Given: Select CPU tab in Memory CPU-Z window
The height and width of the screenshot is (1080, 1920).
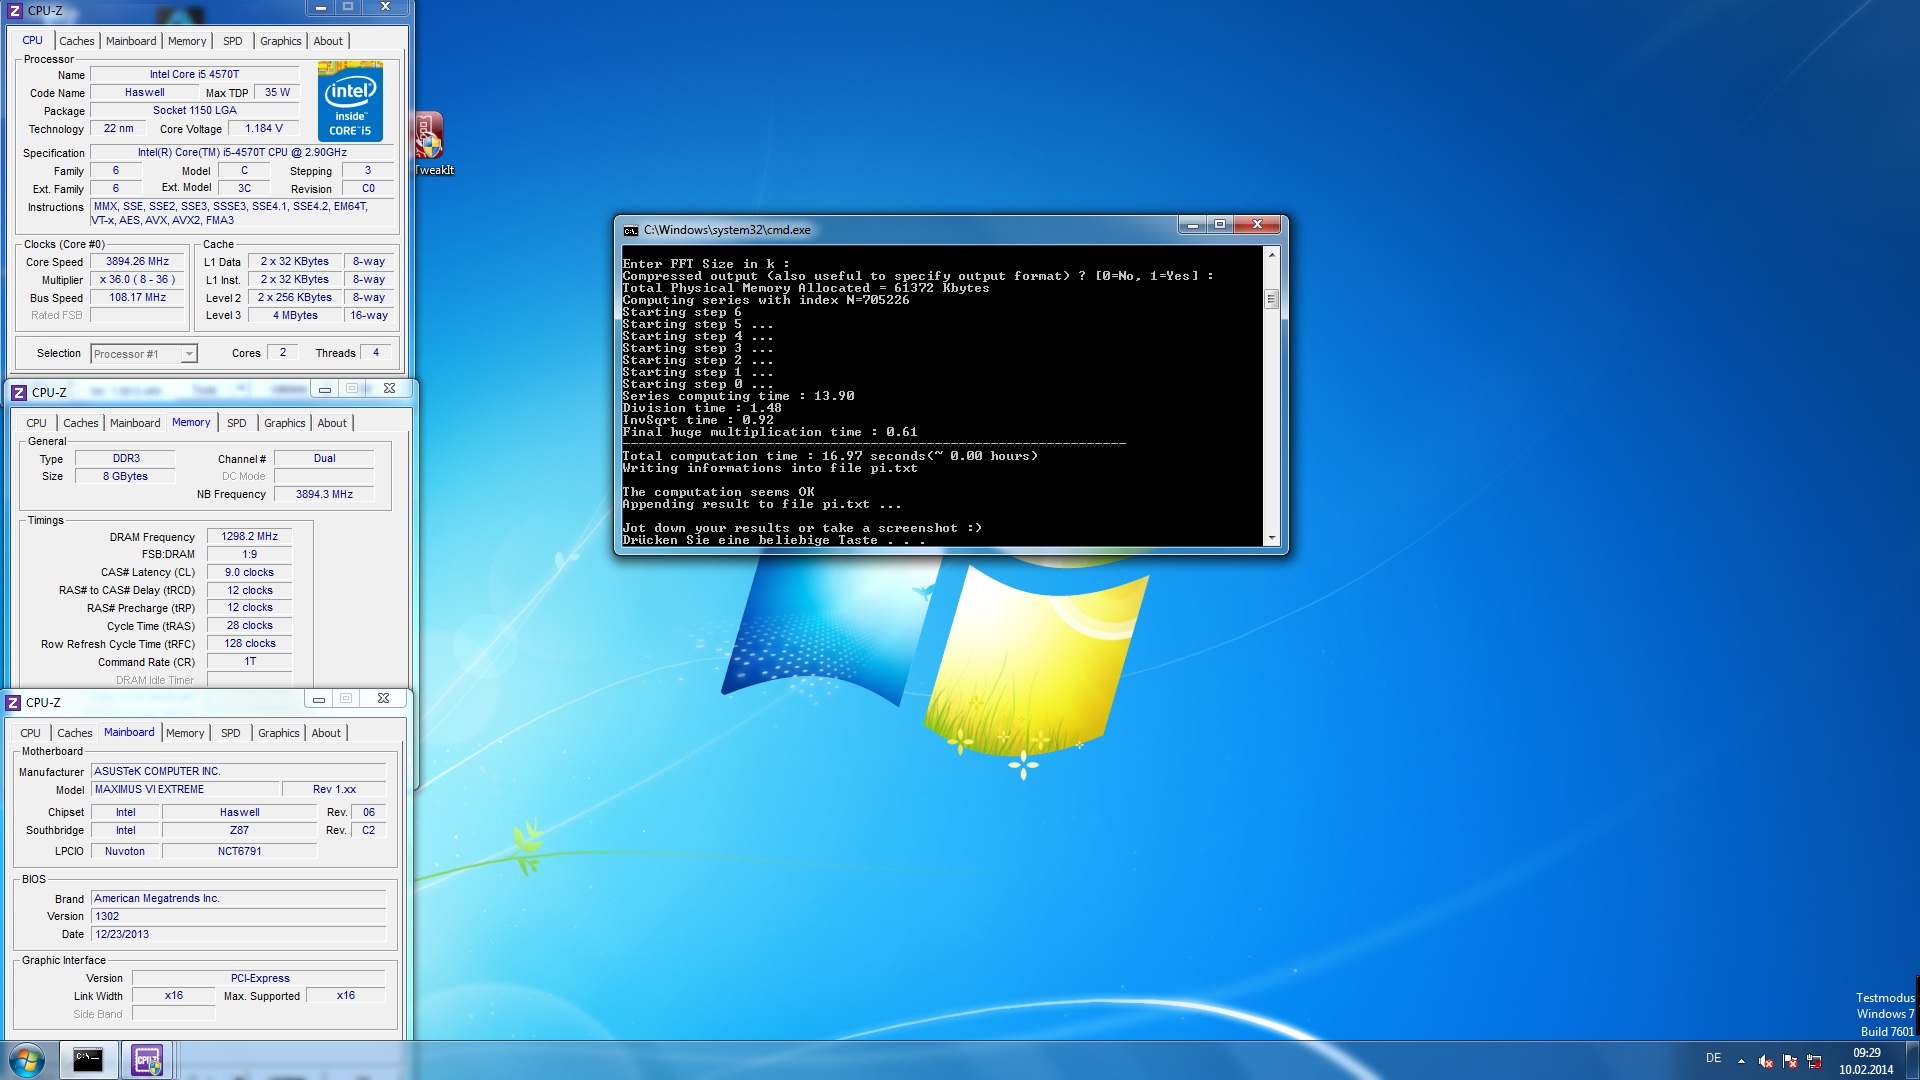Looking at the screenshot, I should (36, 423).
